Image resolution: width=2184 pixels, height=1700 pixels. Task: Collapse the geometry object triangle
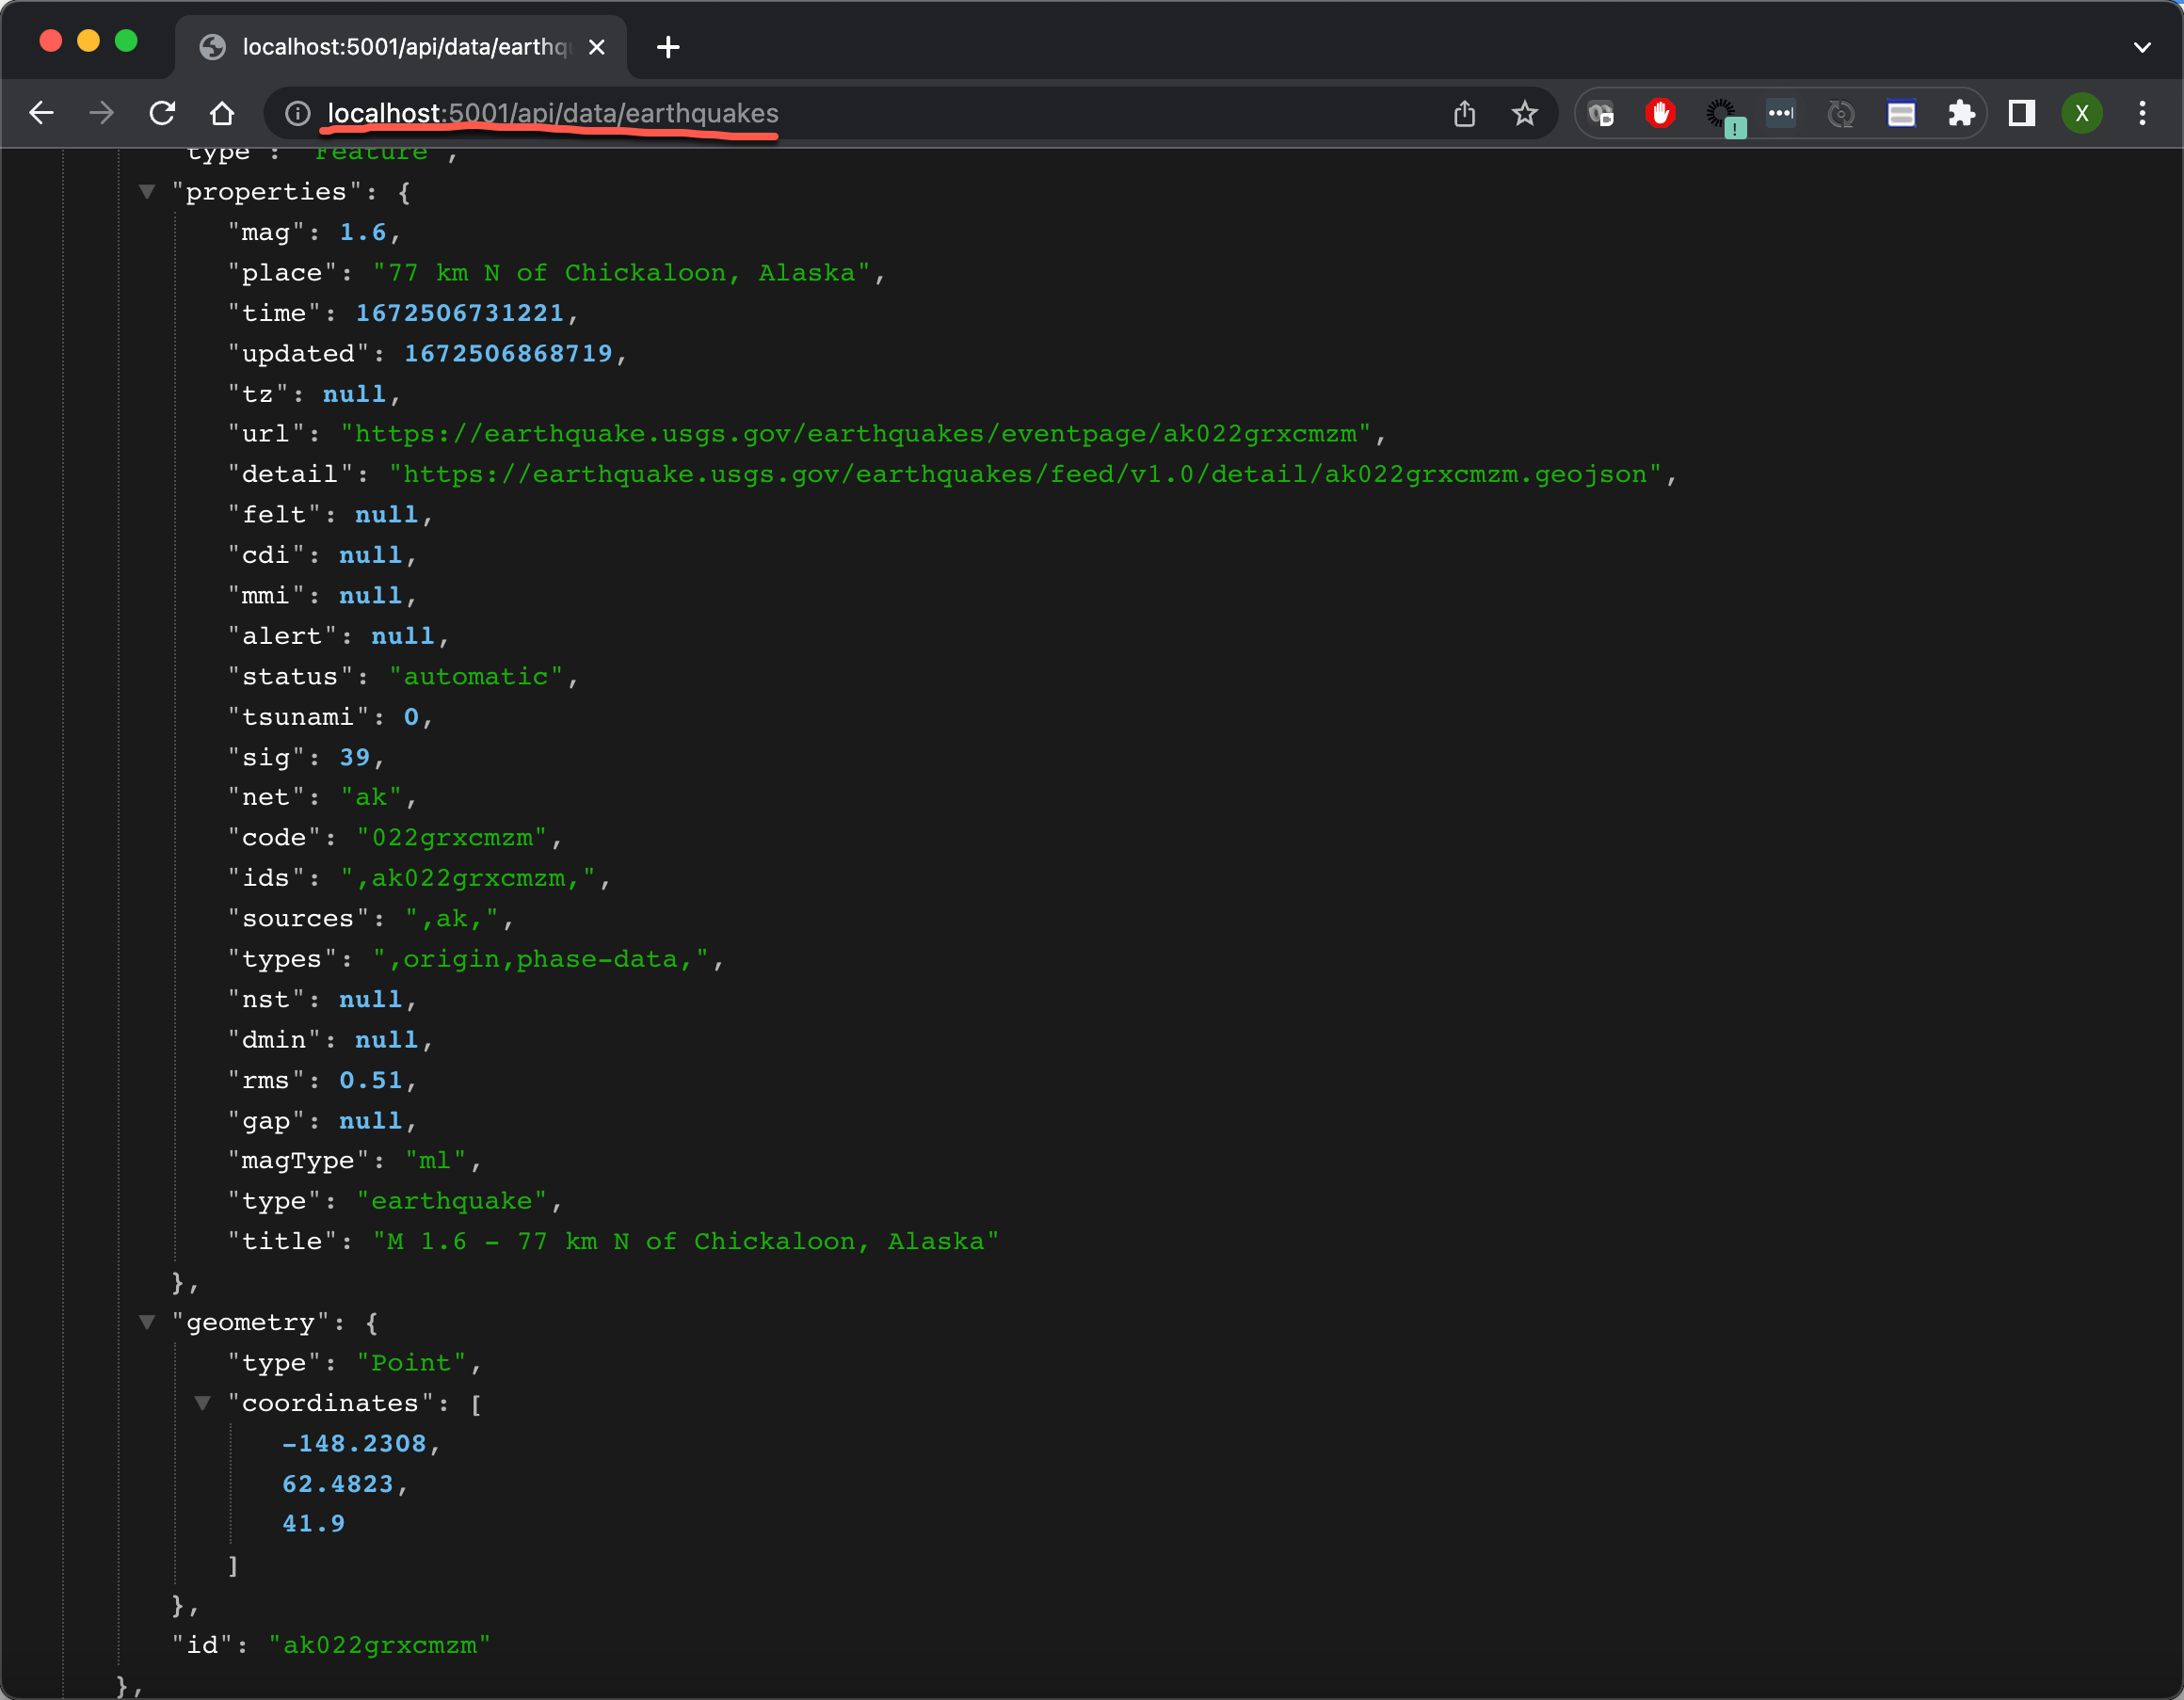pos(147,1322)
